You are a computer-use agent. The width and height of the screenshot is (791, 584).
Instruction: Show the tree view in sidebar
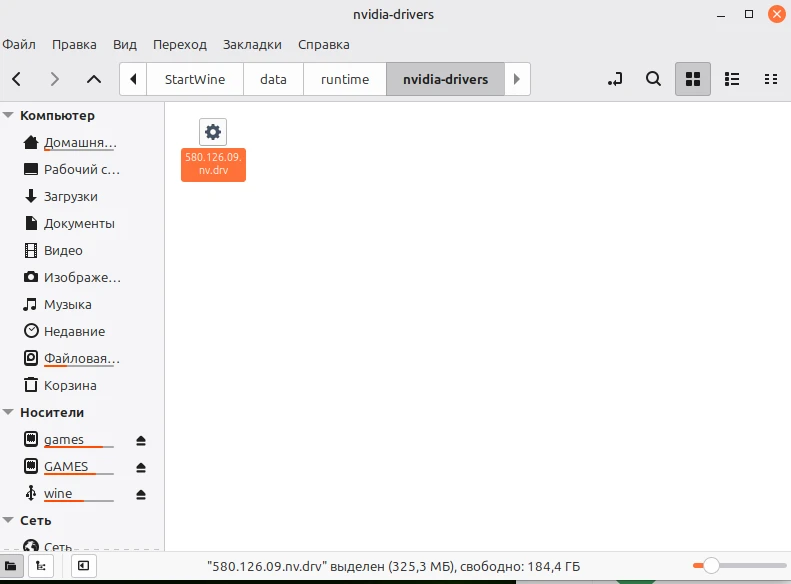[40, 566]
